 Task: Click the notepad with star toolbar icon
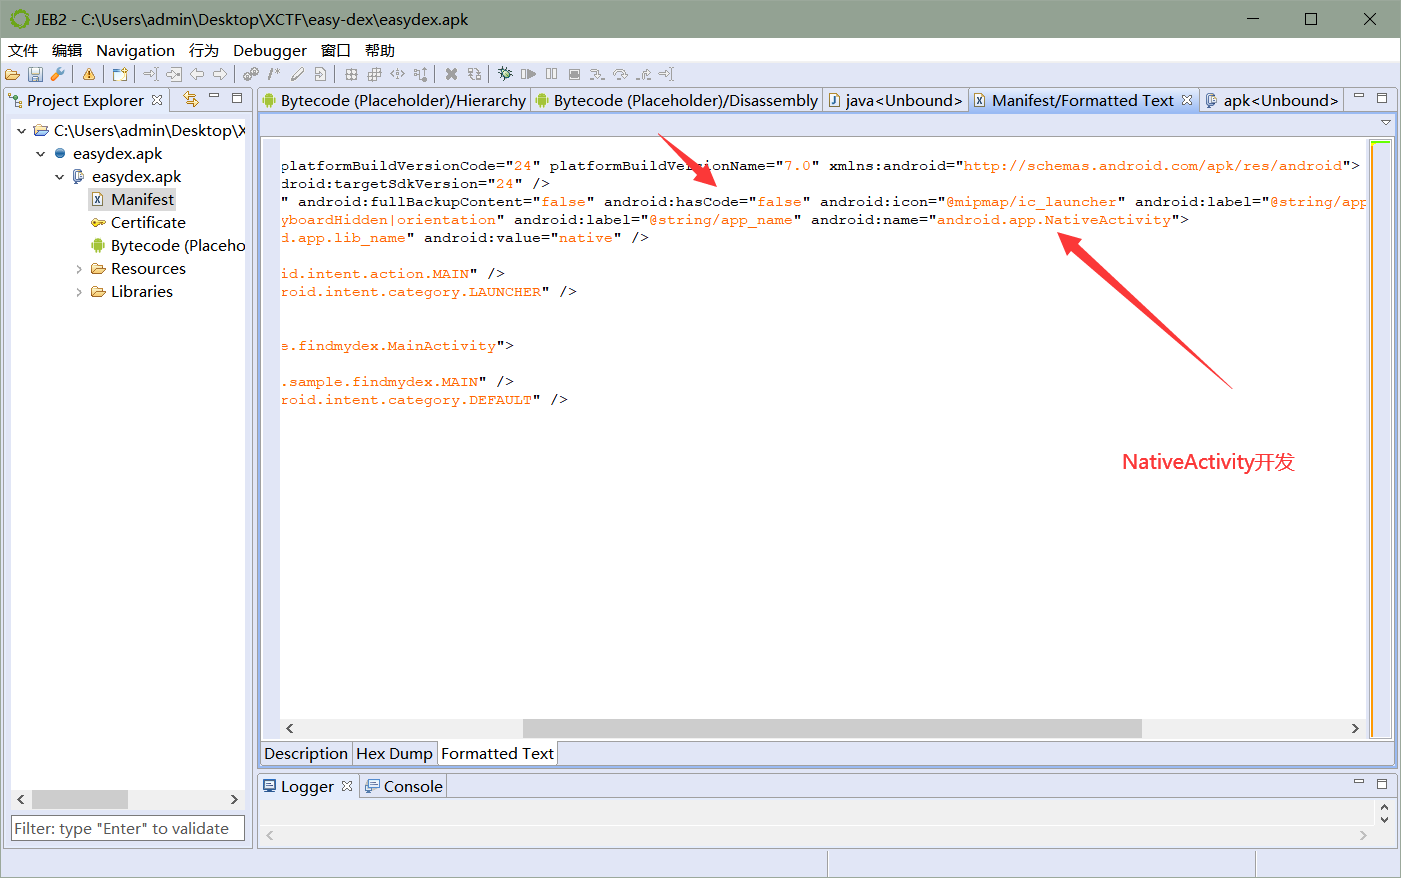[120, 74]
